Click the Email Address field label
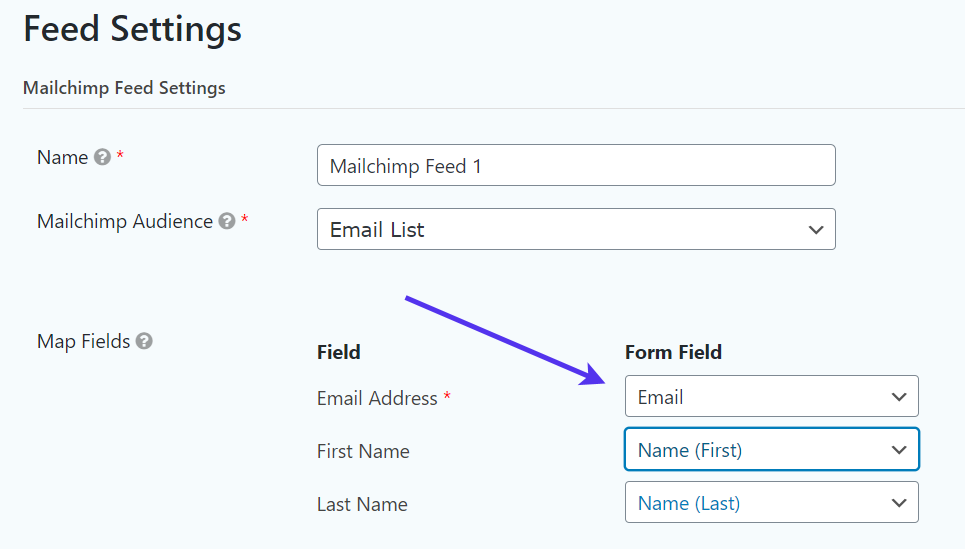Viewport: 965px width, 549px height. tap(377, 398)
